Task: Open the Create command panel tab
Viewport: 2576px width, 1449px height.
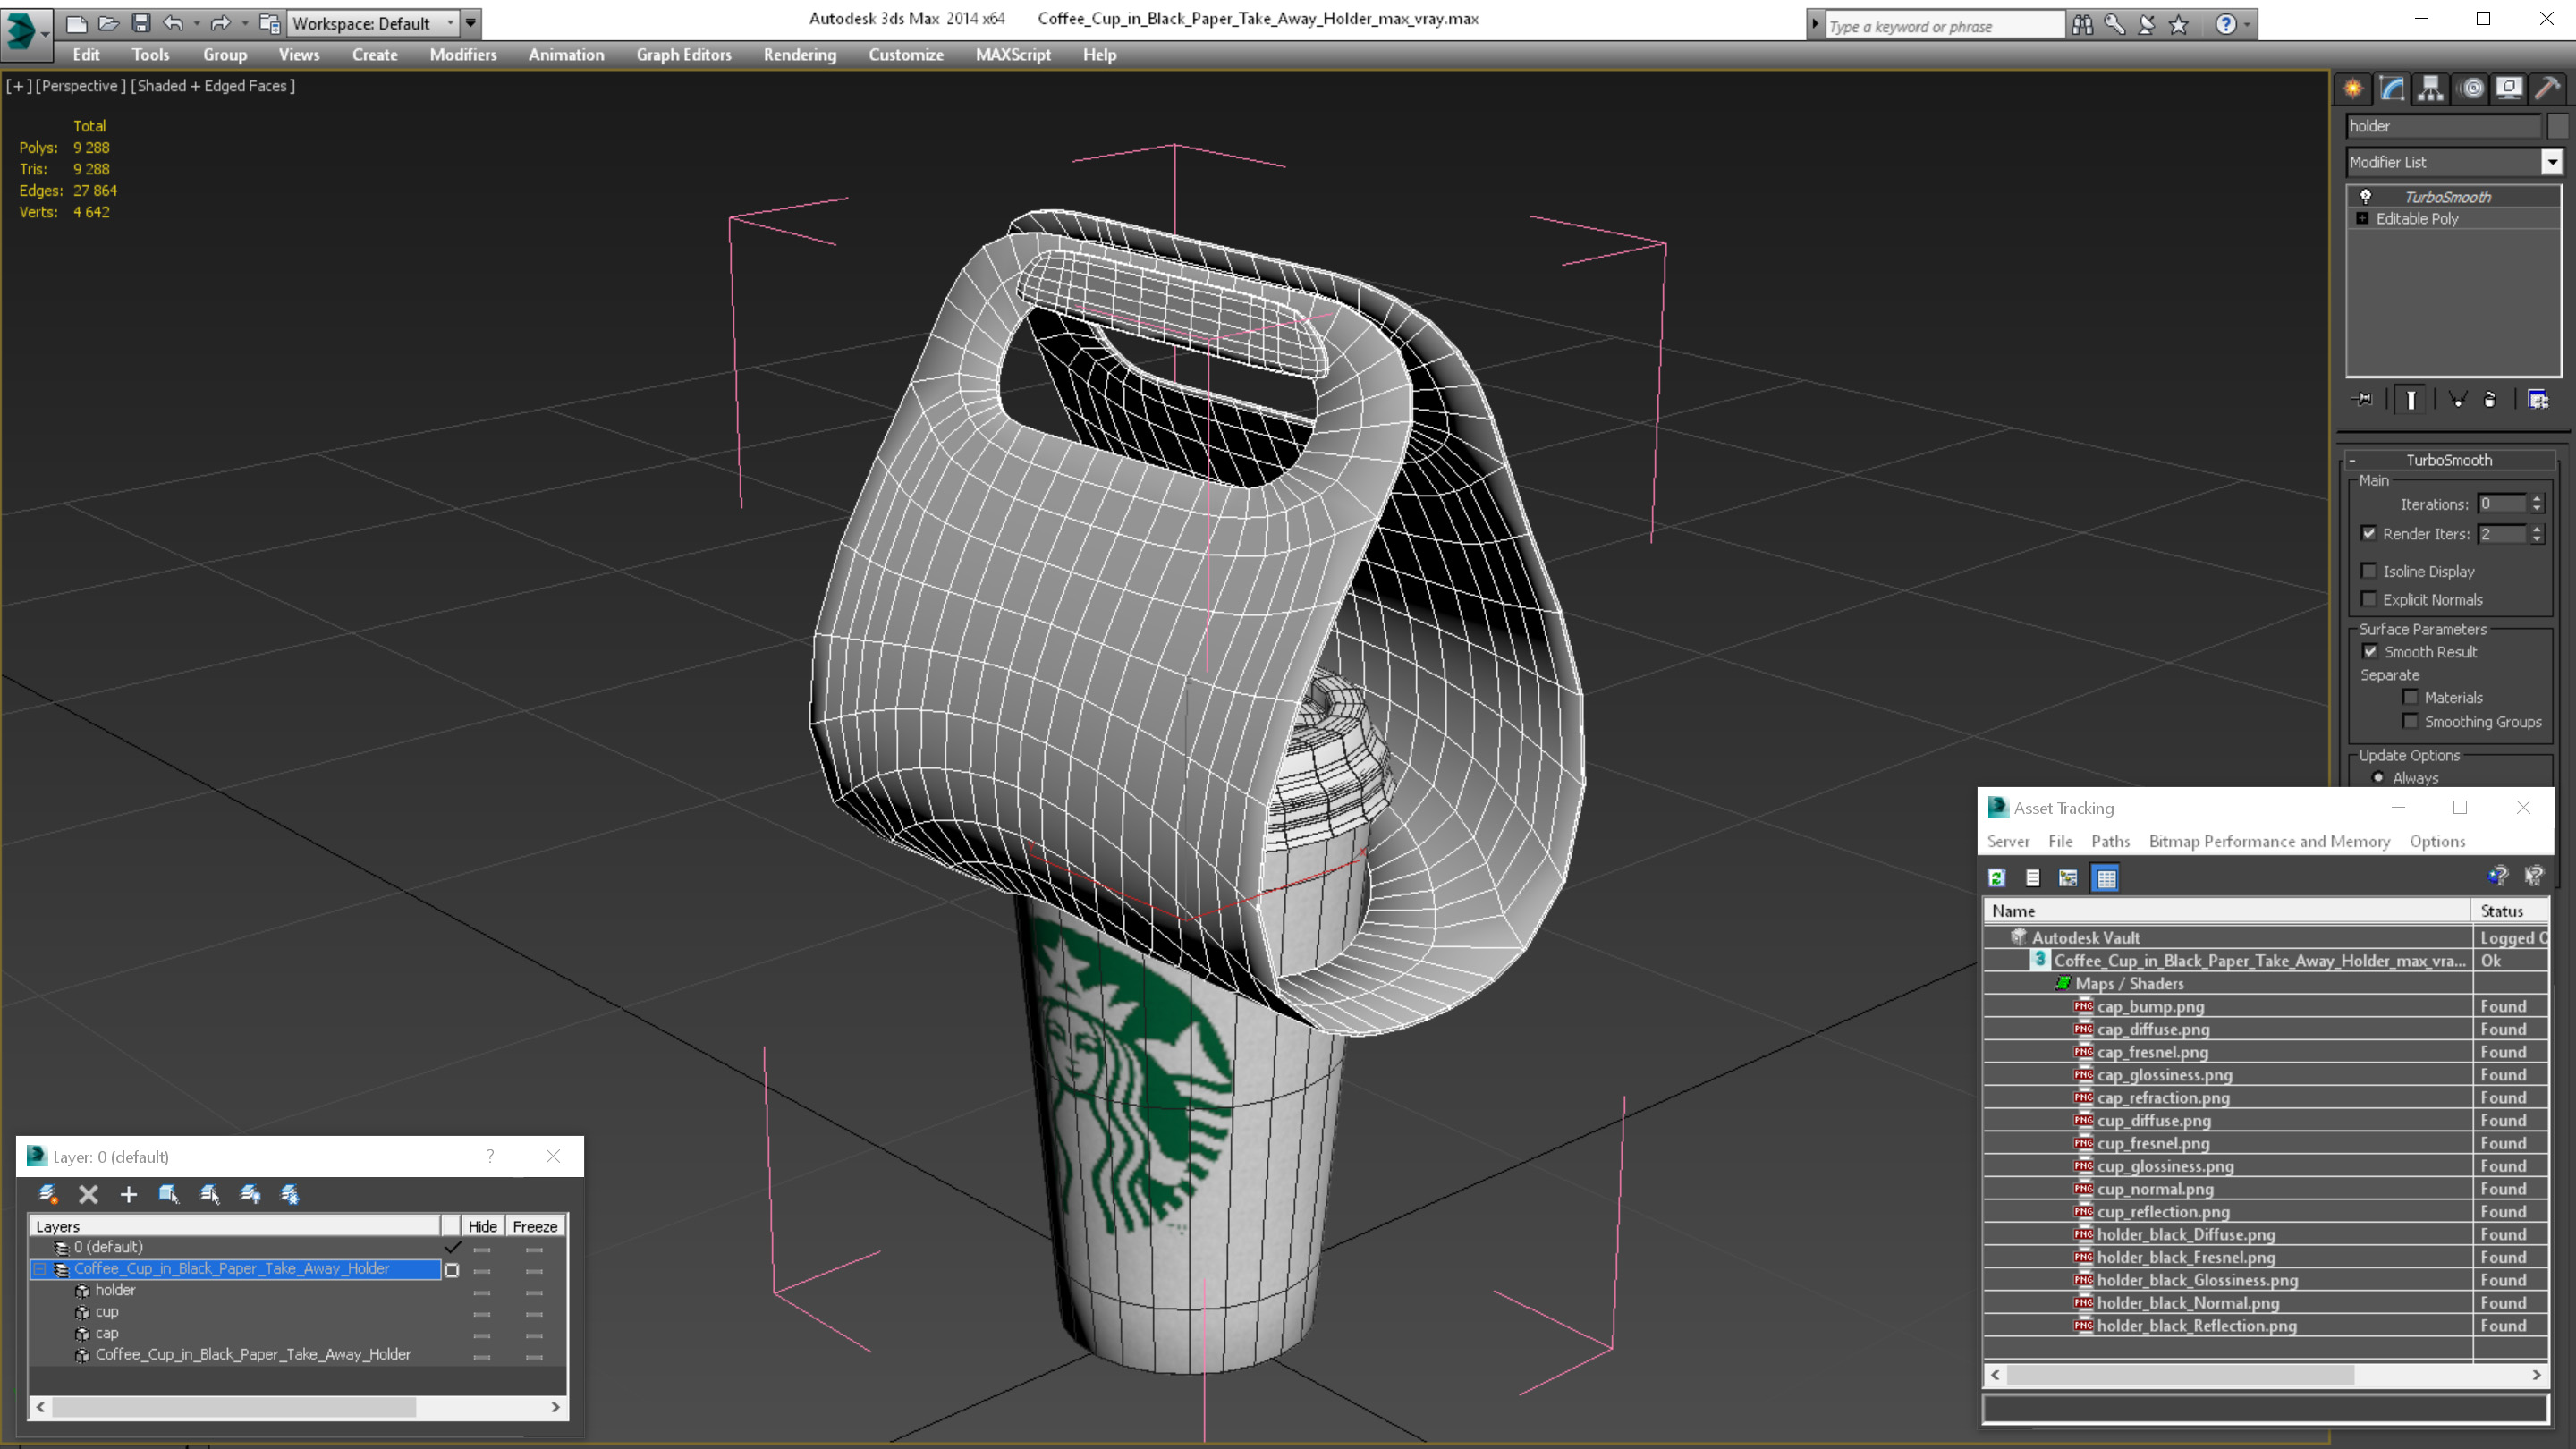Action: [x=2354, y=89]
